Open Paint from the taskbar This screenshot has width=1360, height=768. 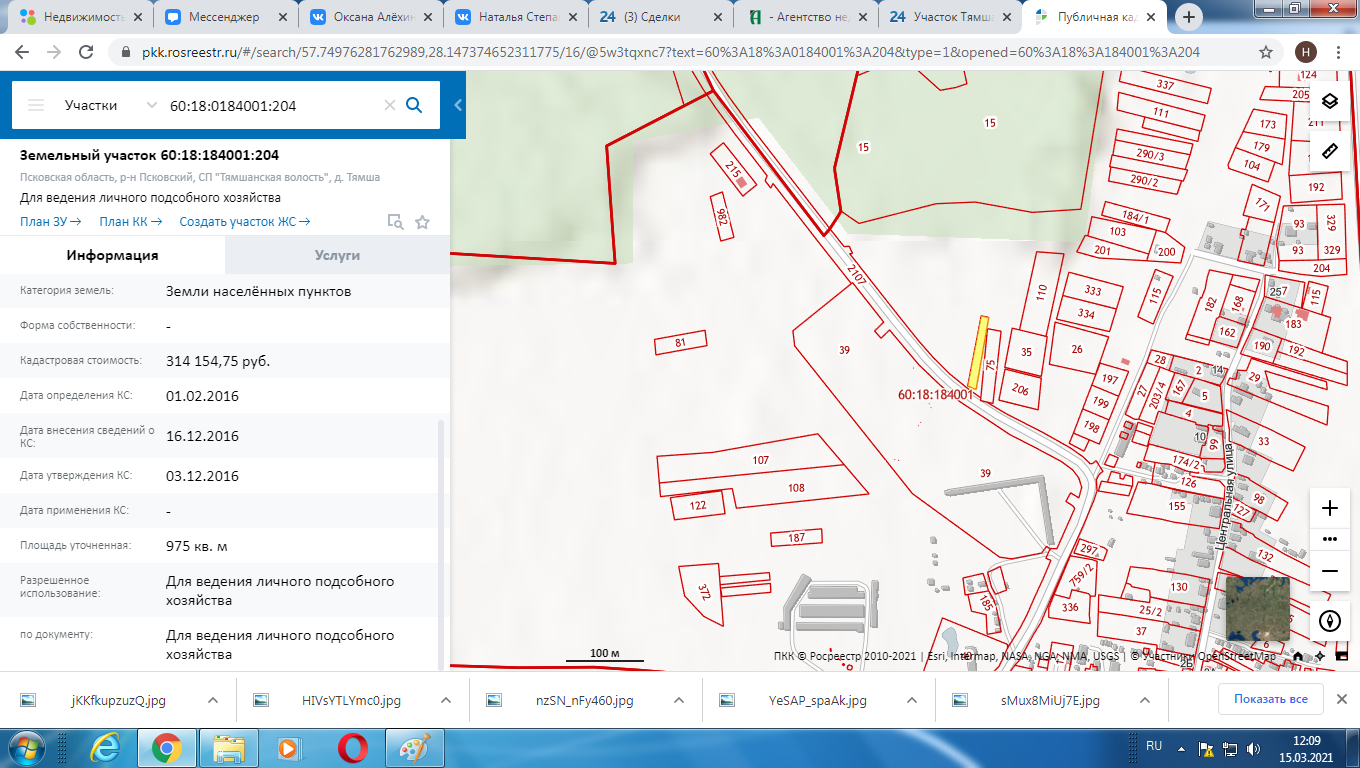pyautogui.click(x=413, y=747)
